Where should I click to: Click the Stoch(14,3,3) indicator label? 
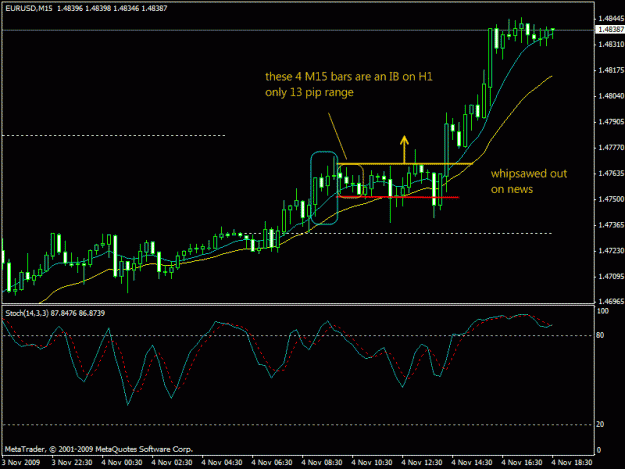tap(27, 313)
